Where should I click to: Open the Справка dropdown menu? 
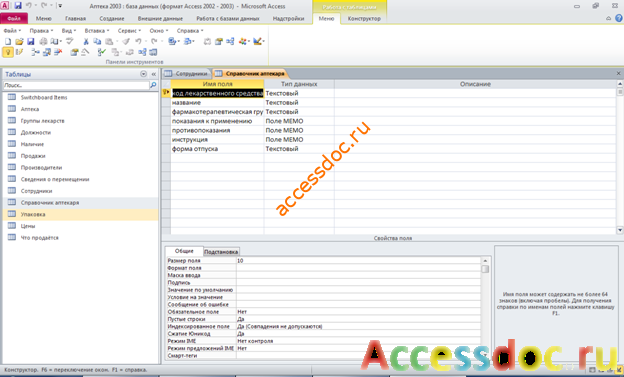[x=190, y=31]
